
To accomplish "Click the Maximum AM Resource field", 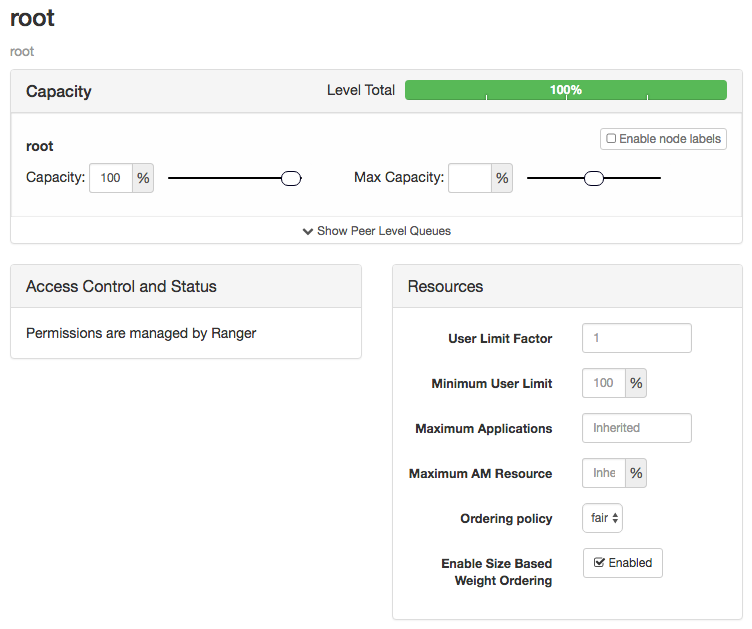I will pos(604,473).
